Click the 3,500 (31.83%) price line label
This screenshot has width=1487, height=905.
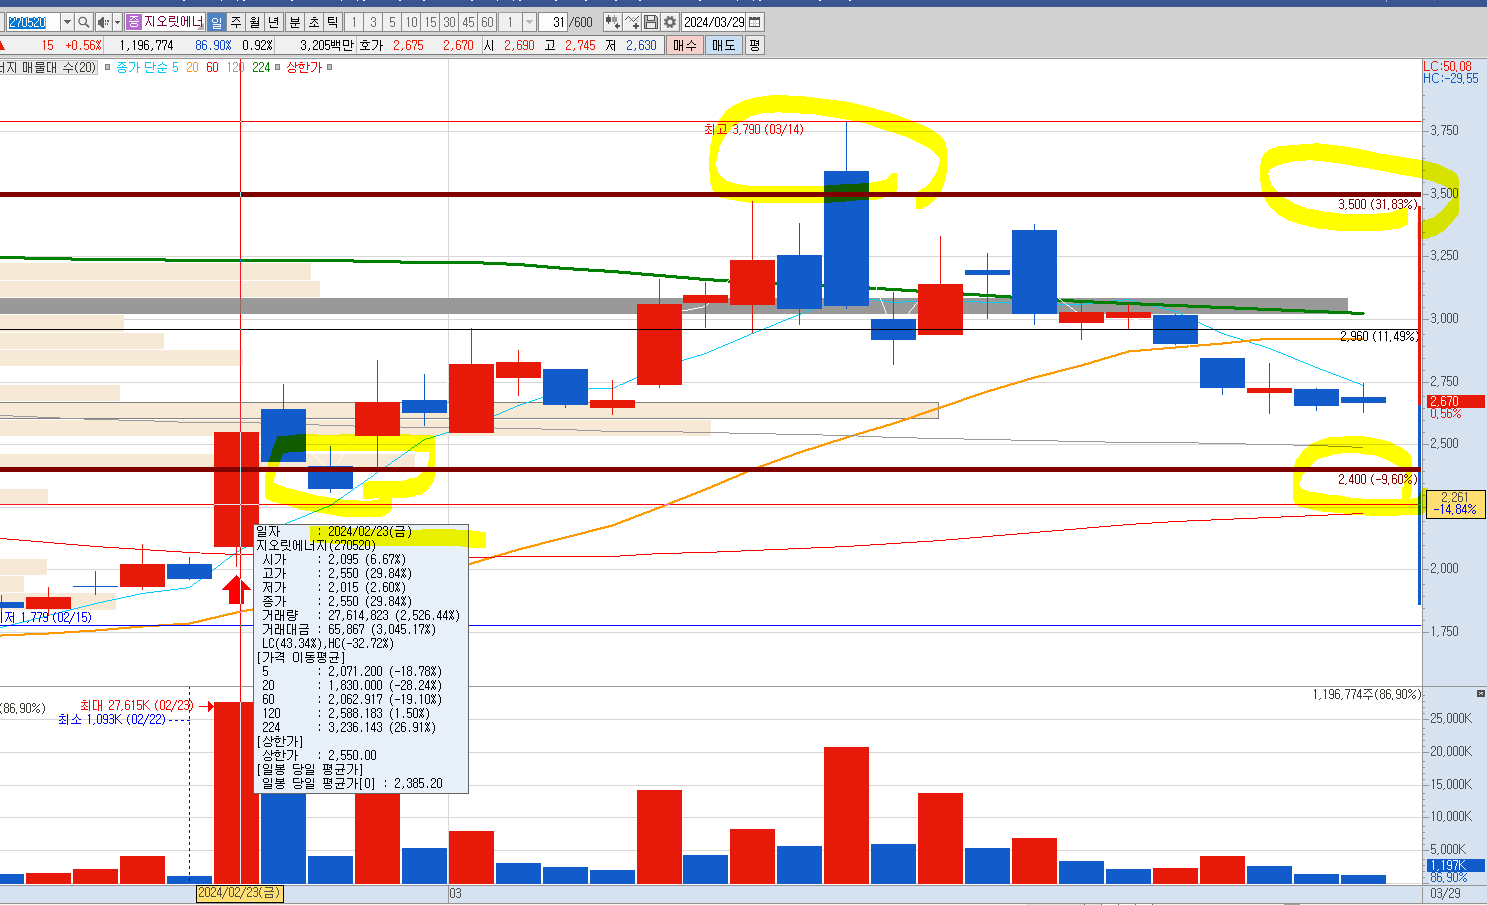tap(1377, 204)
